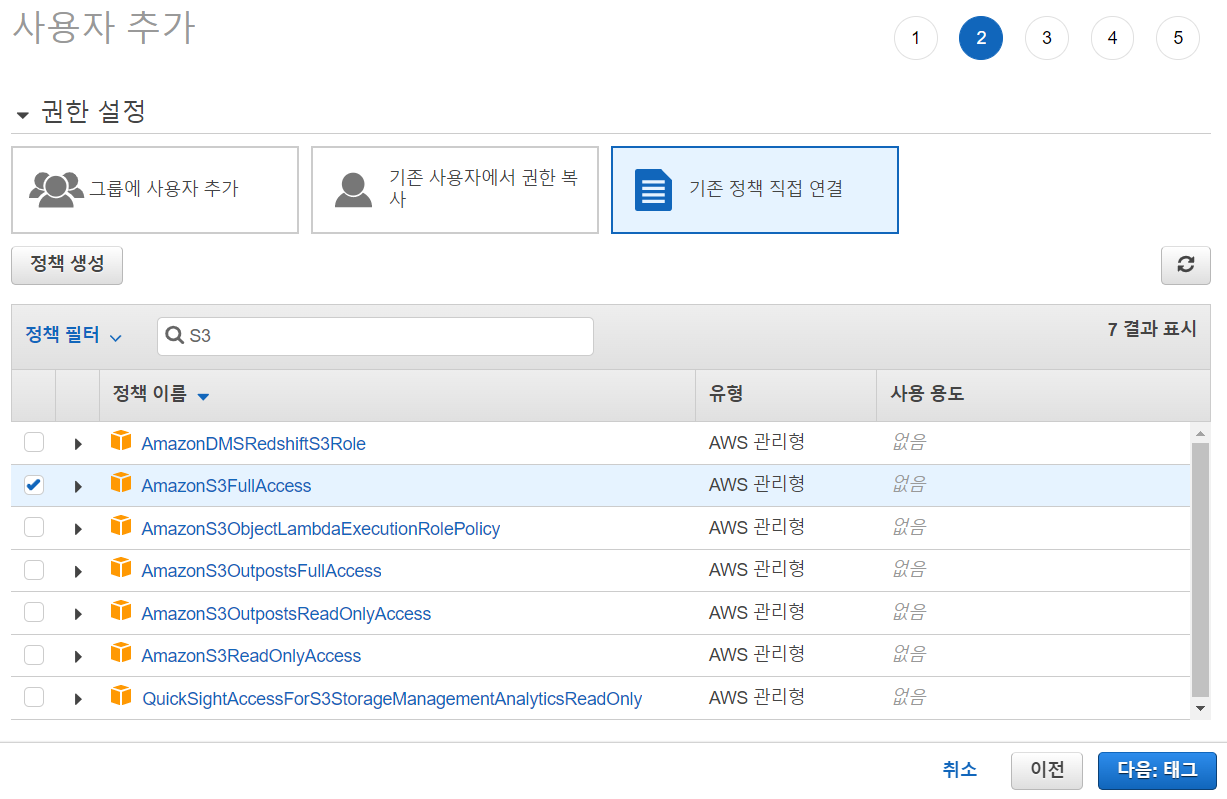Open the 정책 필터 dropdown

(73, 335)
